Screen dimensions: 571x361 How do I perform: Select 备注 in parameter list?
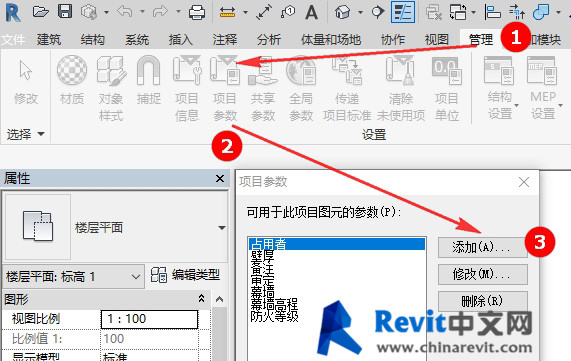[262, 269]
